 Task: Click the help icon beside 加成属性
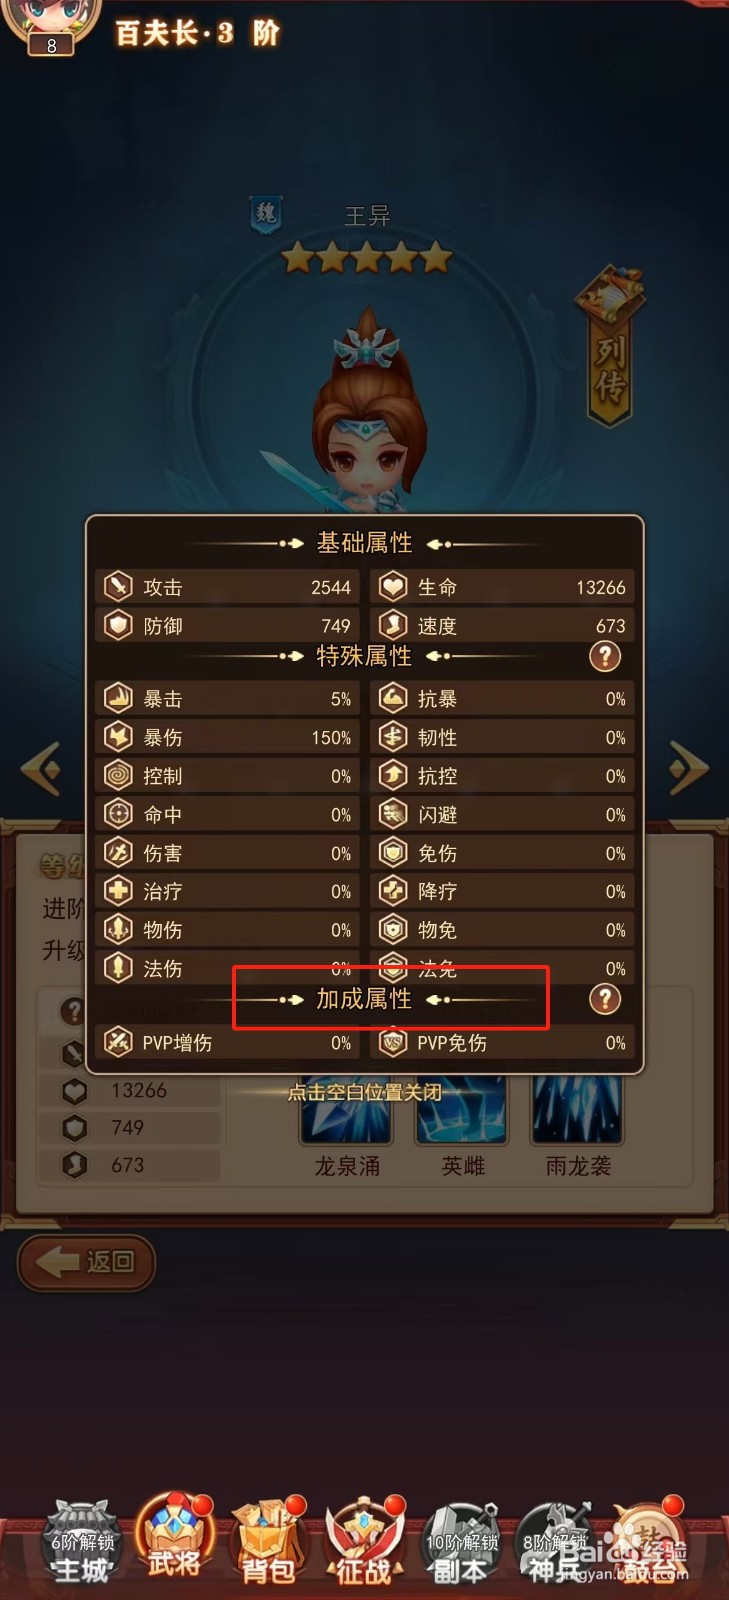(604, 999)
